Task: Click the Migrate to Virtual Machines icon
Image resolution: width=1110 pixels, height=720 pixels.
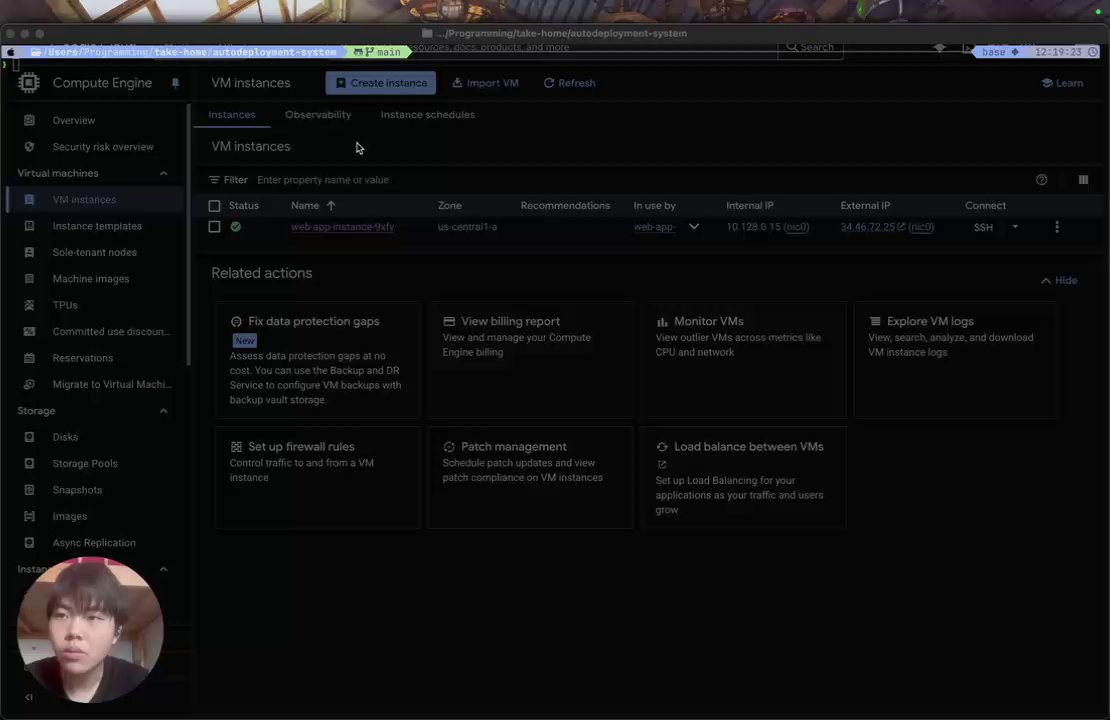Action: pos(29,384)
